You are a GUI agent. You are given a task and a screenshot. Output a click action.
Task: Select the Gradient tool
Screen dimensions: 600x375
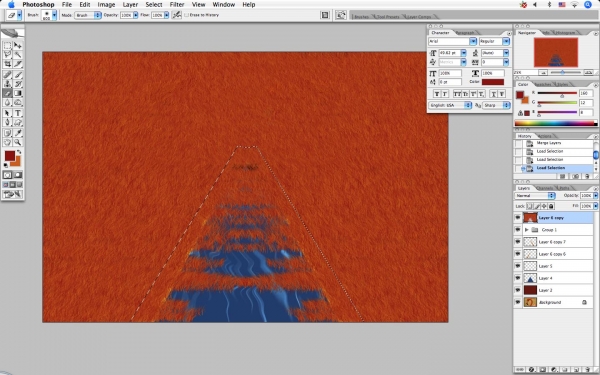click(18, 93)
